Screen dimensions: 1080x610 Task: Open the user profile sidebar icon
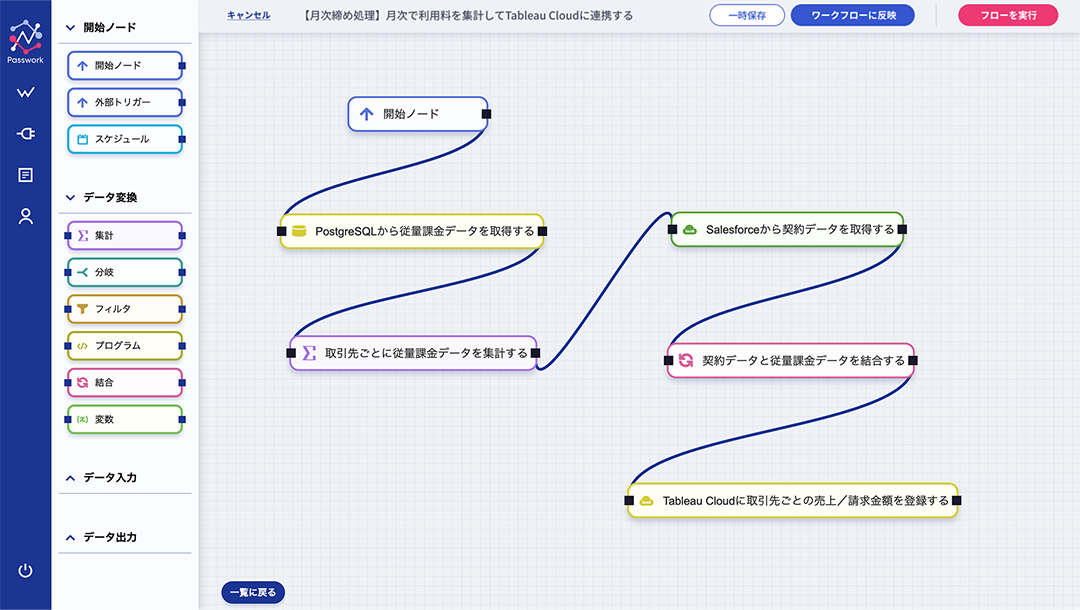coord(25,216)
